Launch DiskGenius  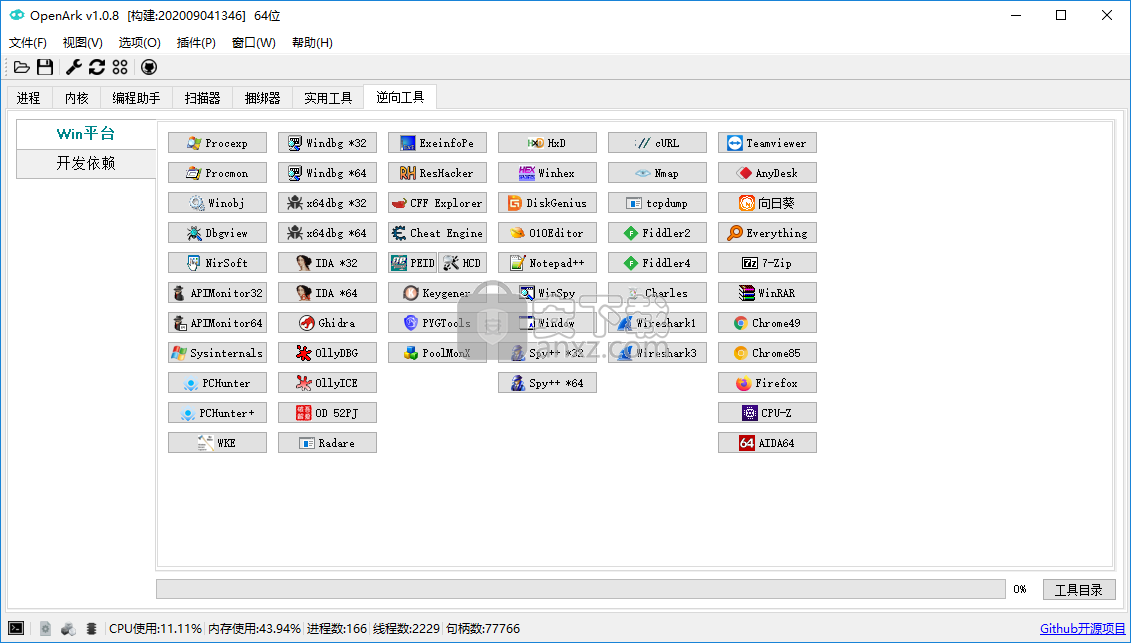pos(547,203)
